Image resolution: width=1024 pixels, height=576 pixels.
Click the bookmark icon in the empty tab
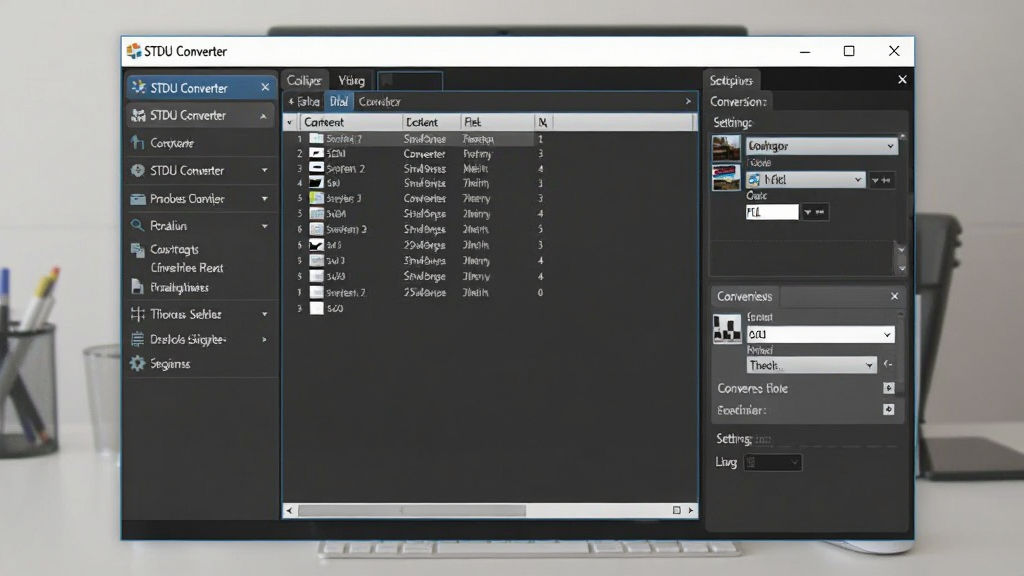coord(387,80)
